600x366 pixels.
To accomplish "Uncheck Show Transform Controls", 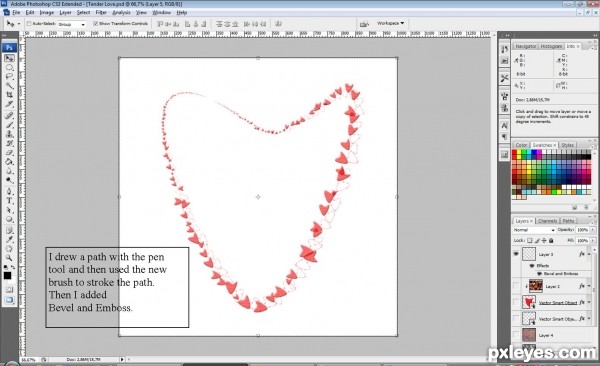I will click(96, 24).
